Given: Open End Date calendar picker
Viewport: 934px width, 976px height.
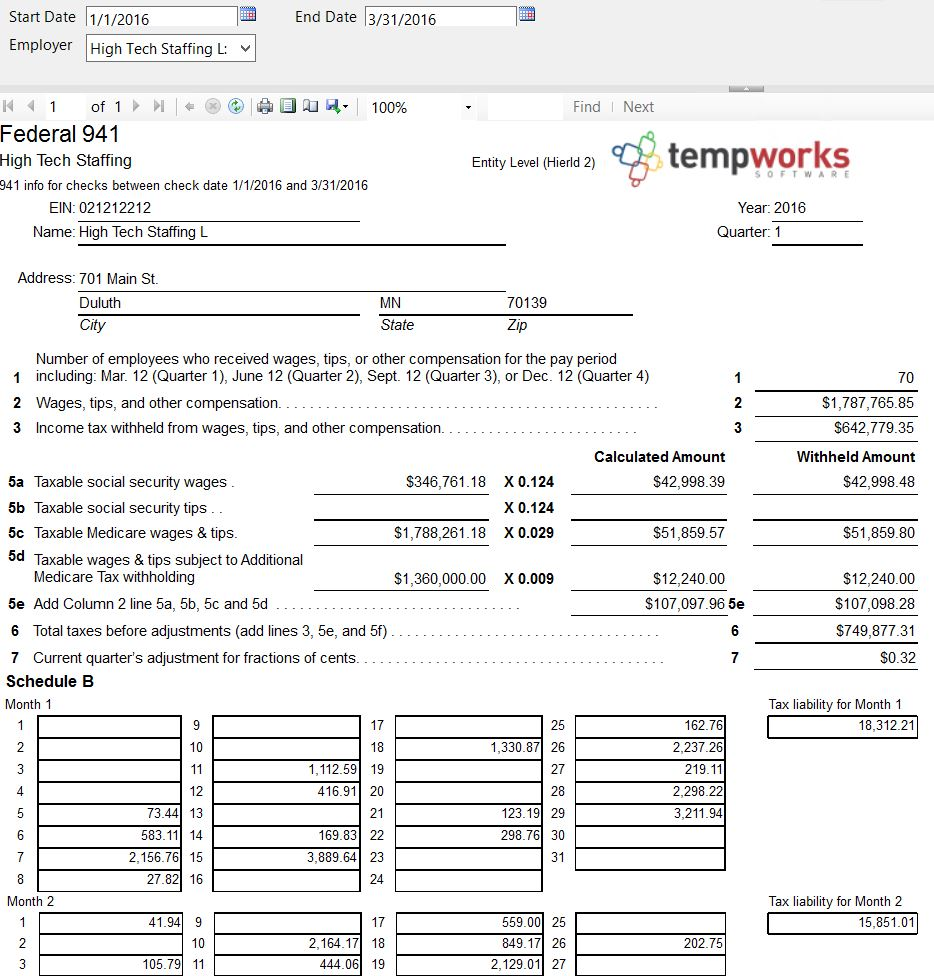Looking at the screenshot, I should (526, 14).
